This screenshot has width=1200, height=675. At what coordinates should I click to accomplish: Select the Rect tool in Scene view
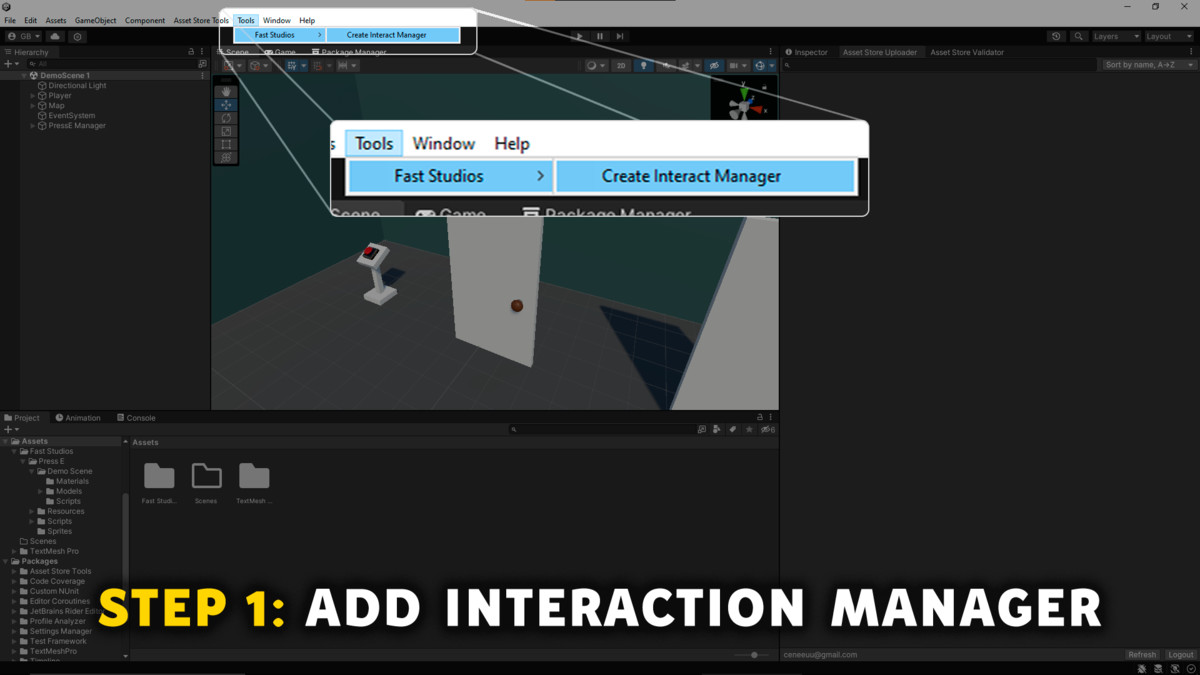226,144
